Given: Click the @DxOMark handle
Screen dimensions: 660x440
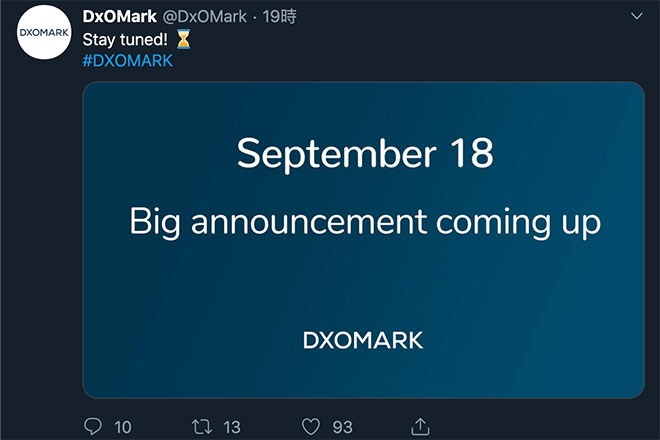Looking at the screenshot, I should pos(205,17).
